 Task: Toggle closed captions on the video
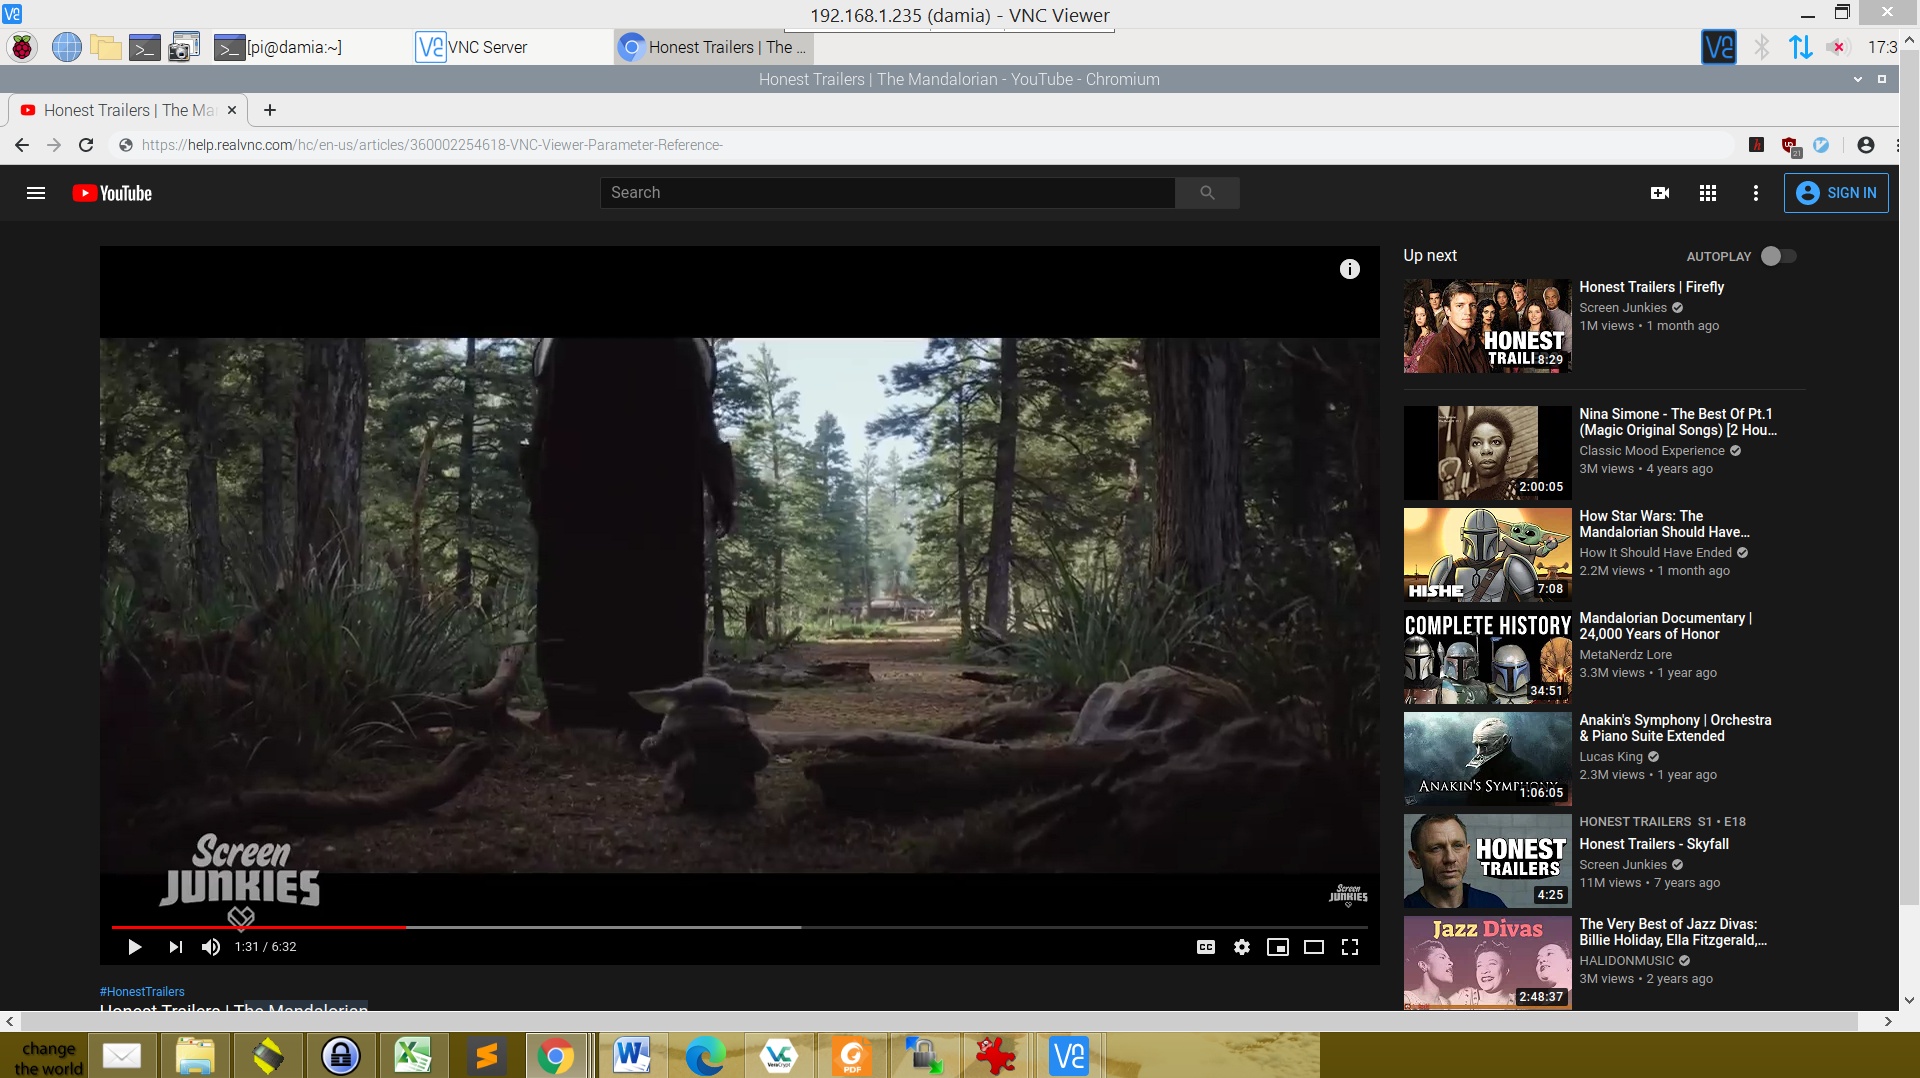click(1206, 947)
